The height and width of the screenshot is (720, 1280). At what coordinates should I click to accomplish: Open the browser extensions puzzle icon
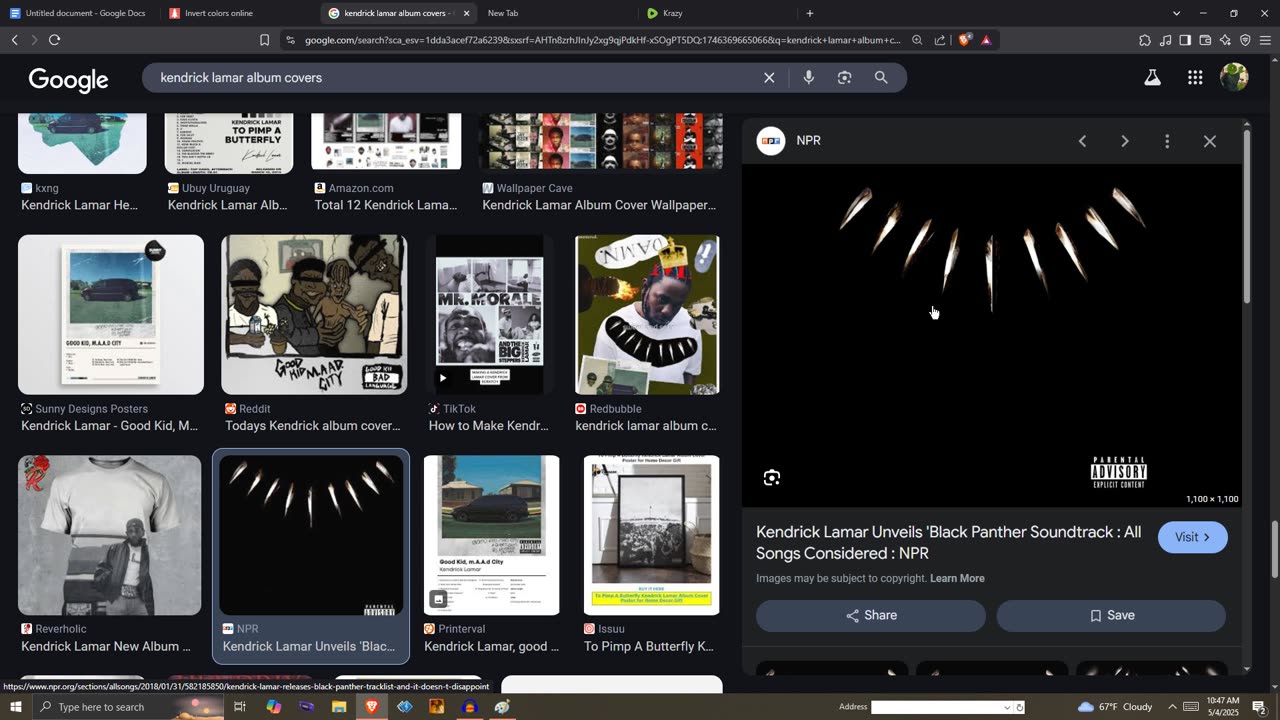point(1145,40)
